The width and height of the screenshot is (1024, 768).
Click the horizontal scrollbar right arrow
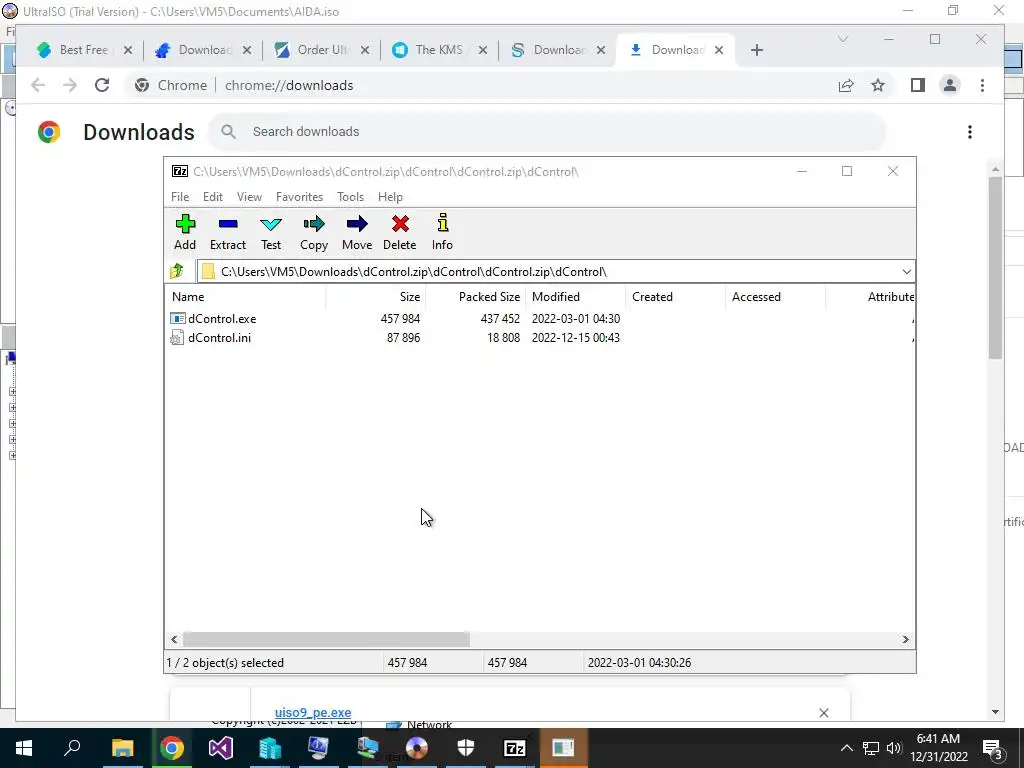point(906,639)
